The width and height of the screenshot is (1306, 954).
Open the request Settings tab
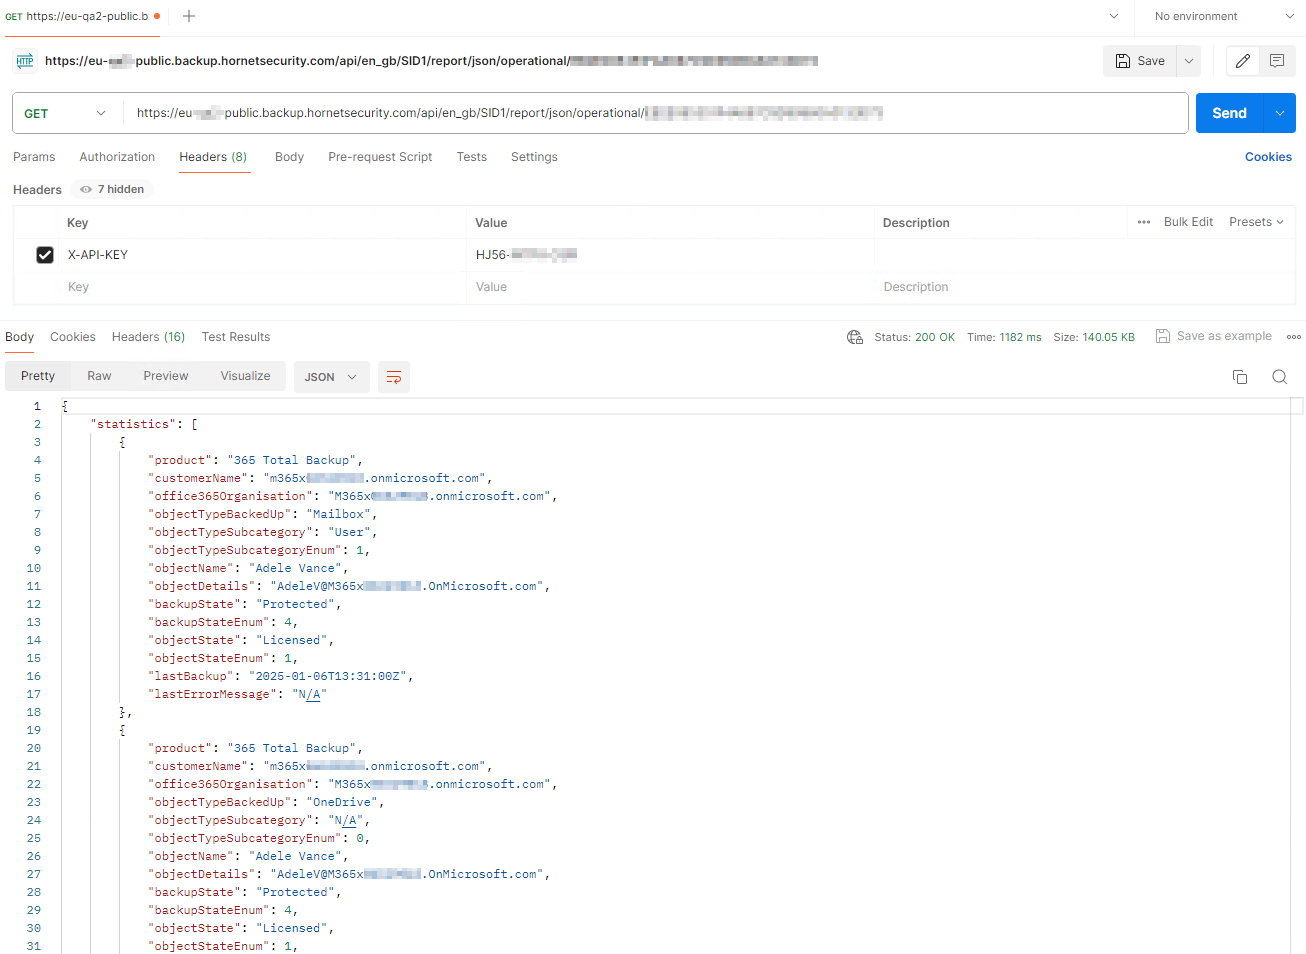point(534,157)
